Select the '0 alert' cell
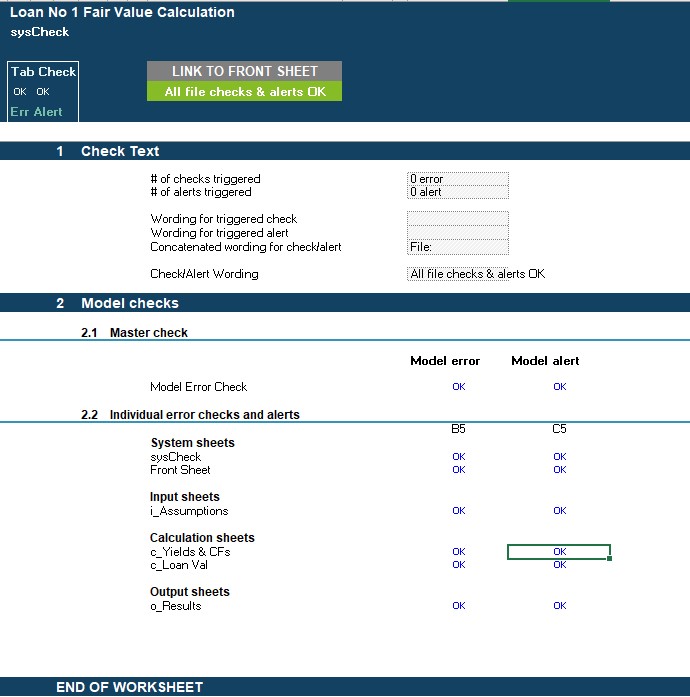 457,192
